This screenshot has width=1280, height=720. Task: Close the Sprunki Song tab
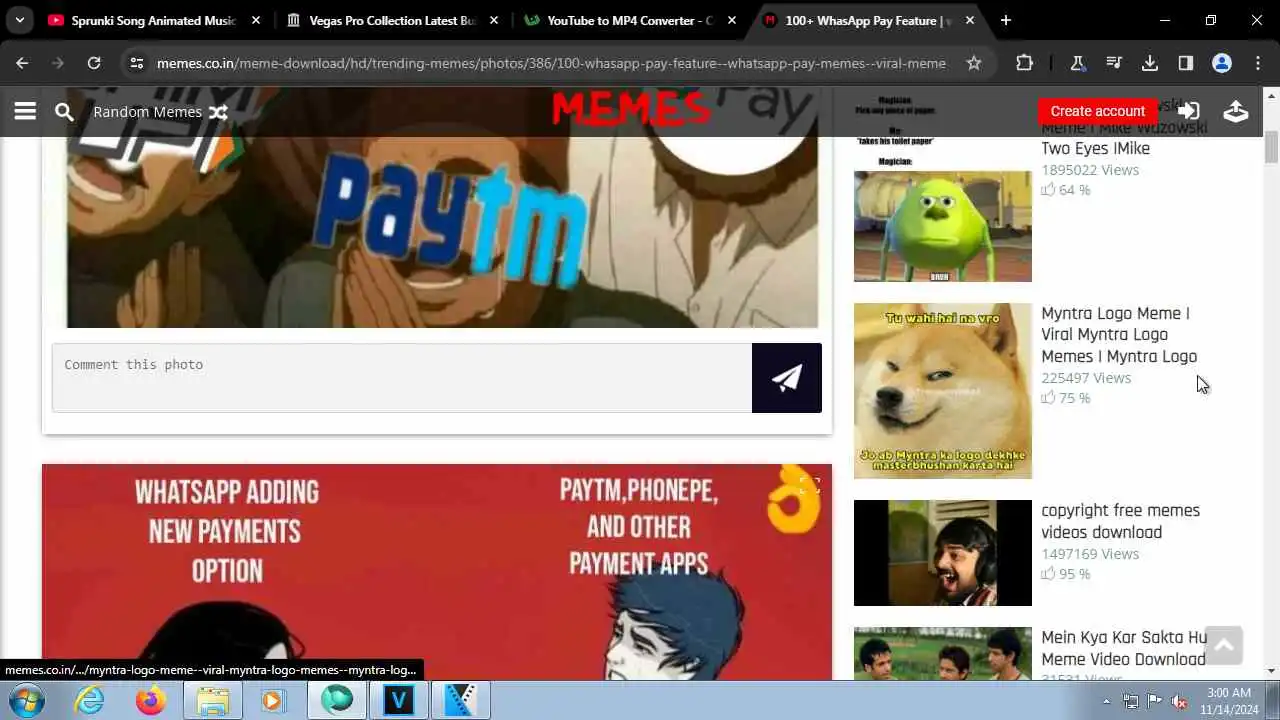pyautogui.click(x=255, y=20)
